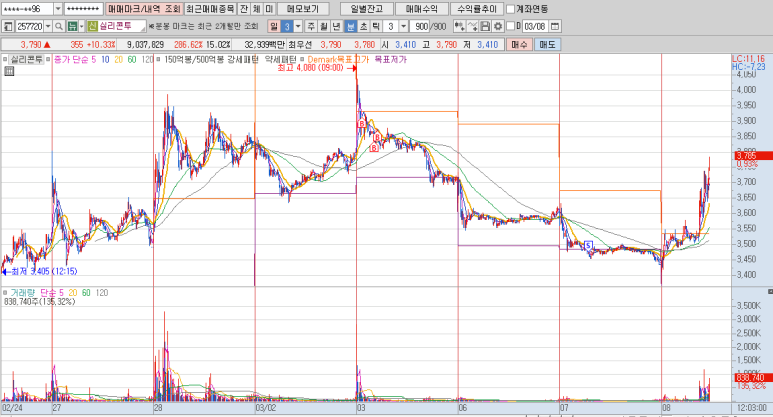
Task: Click the 3,790 current price in the quote bar
Action: [31, 44]
